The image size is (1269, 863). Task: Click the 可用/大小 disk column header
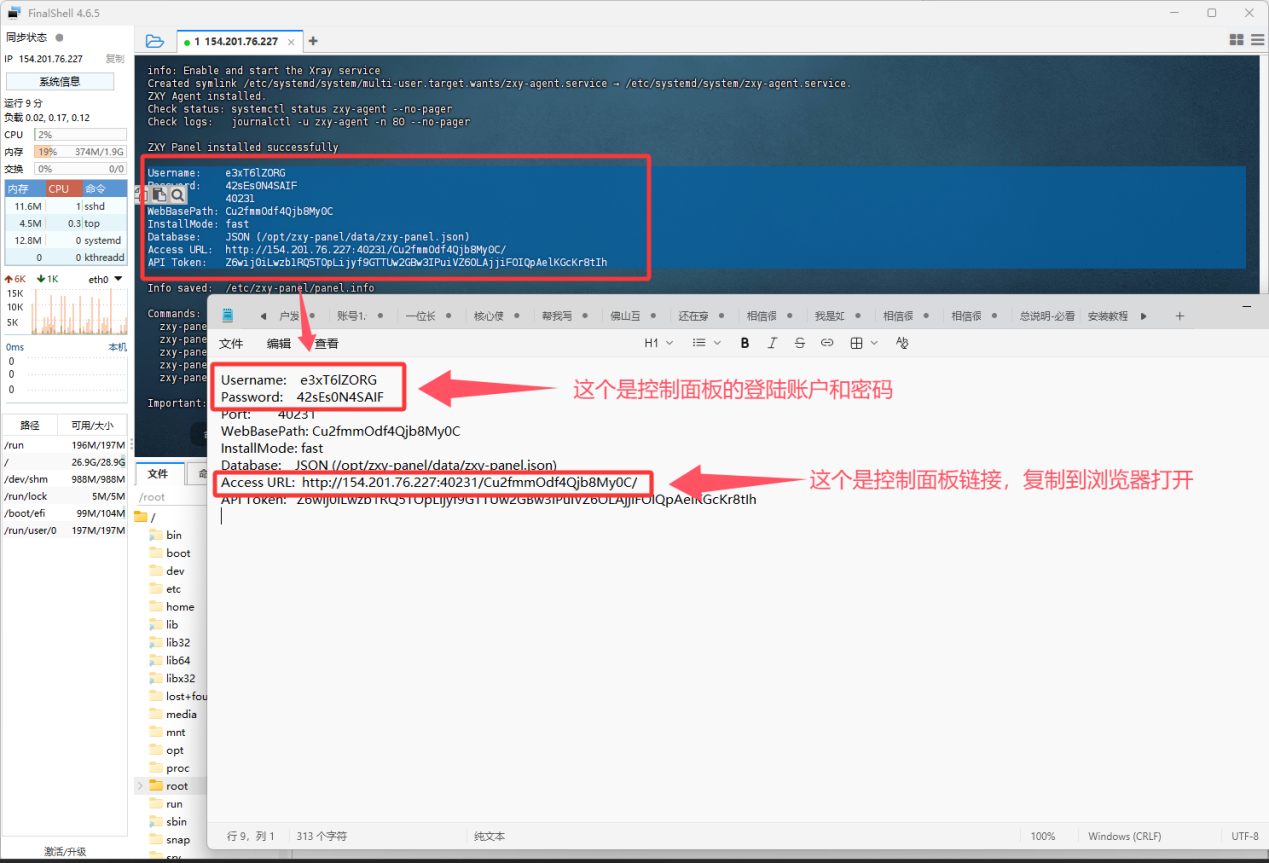point(92,425)
